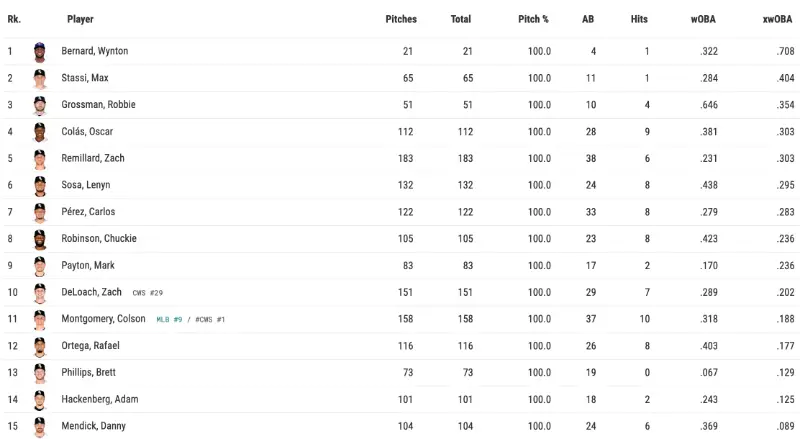The height and width of the screenshot is (439, 800).
Task: Click Oscar Colás's player headshot
Action: pyautogui.click(x=40, y=131)
